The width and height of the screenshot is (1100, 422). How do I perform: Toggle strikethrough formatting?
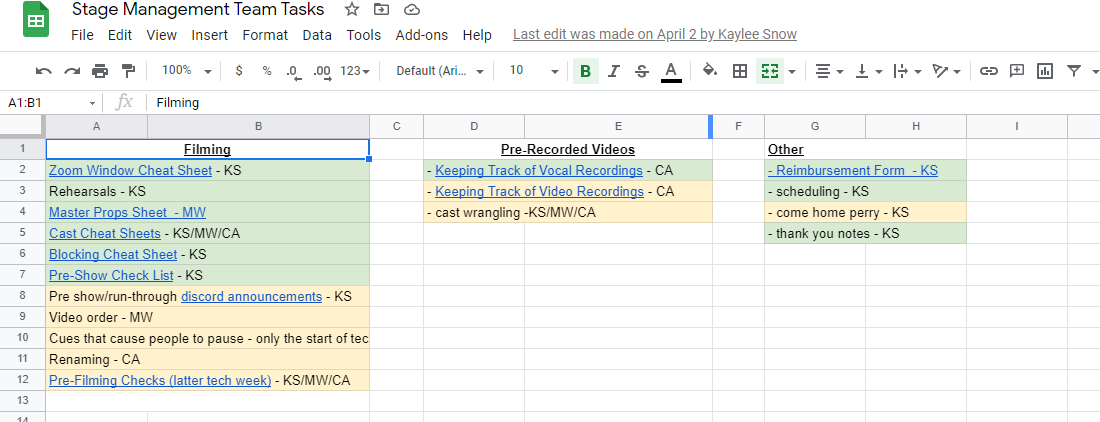point(642,71)
